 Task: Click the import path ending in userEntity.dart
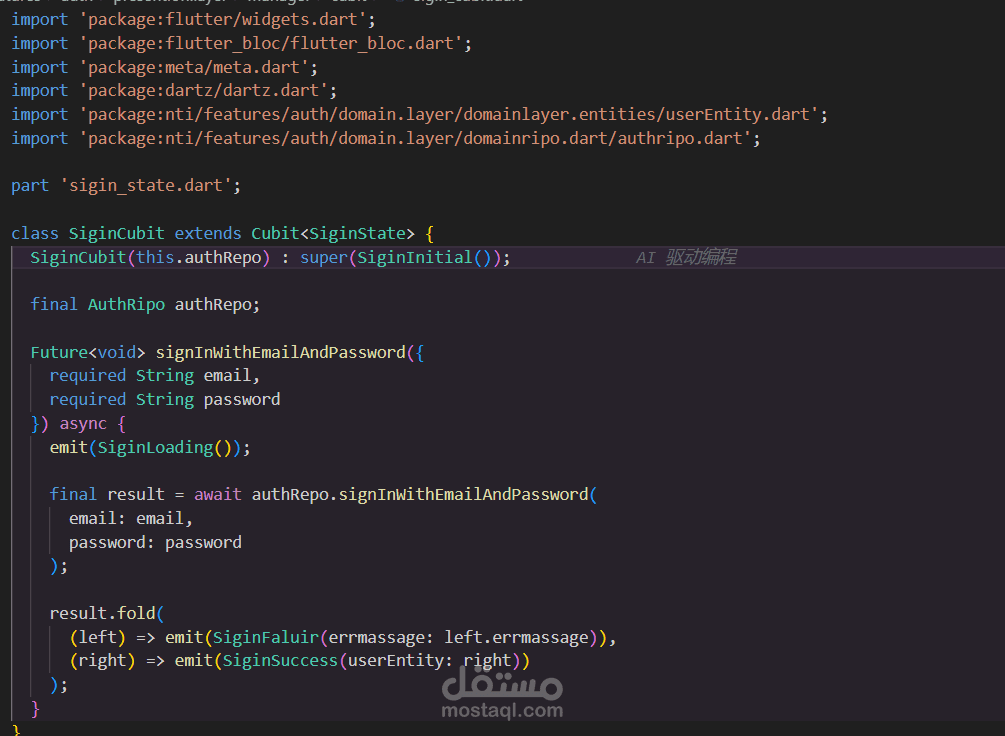pos(449,114)
